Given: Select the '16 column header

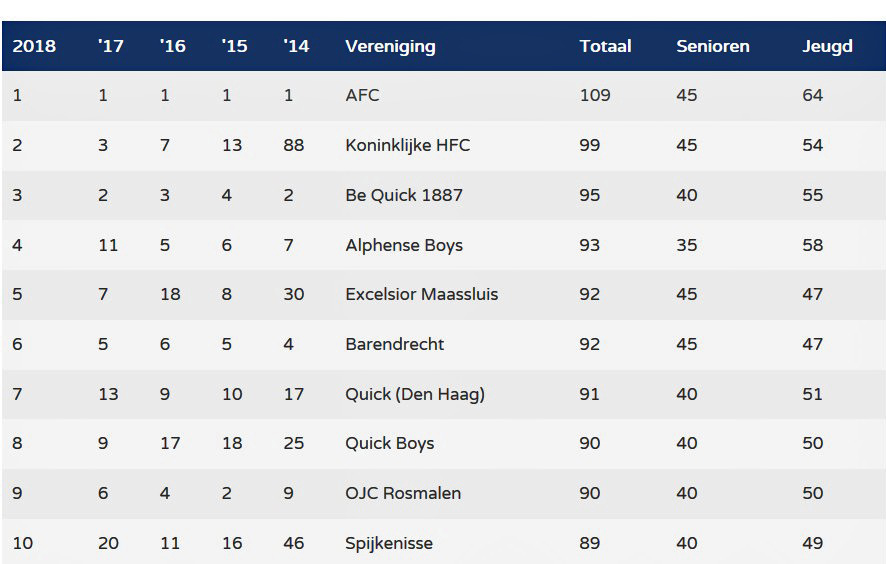Looking at the screenshot, I should (x=172, y=46).
